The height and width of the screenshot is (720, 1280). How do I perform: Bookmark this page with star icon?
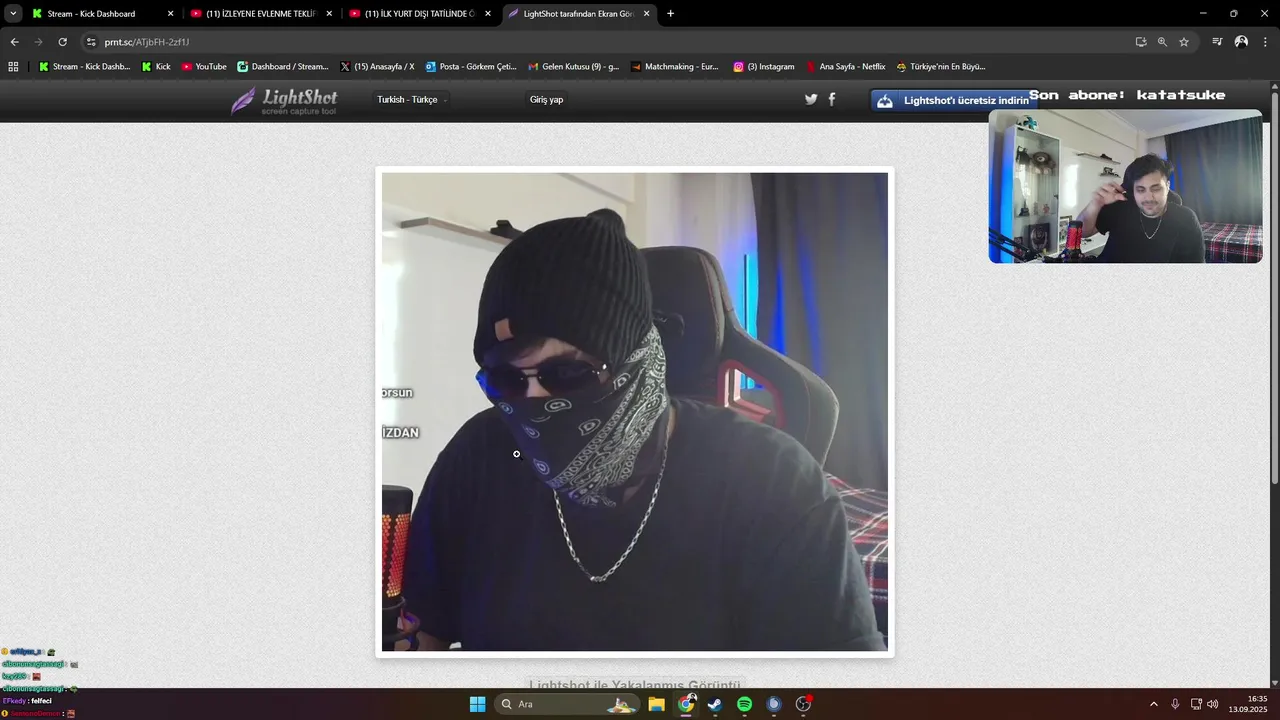(x=1184, y=42)
